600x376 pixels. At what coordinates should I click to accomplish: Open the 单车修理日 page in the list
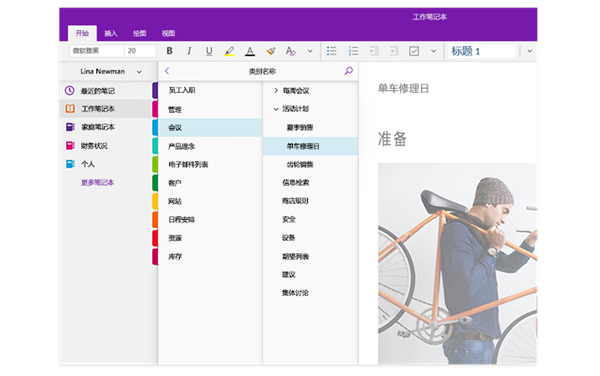click(x=311, y=146)
